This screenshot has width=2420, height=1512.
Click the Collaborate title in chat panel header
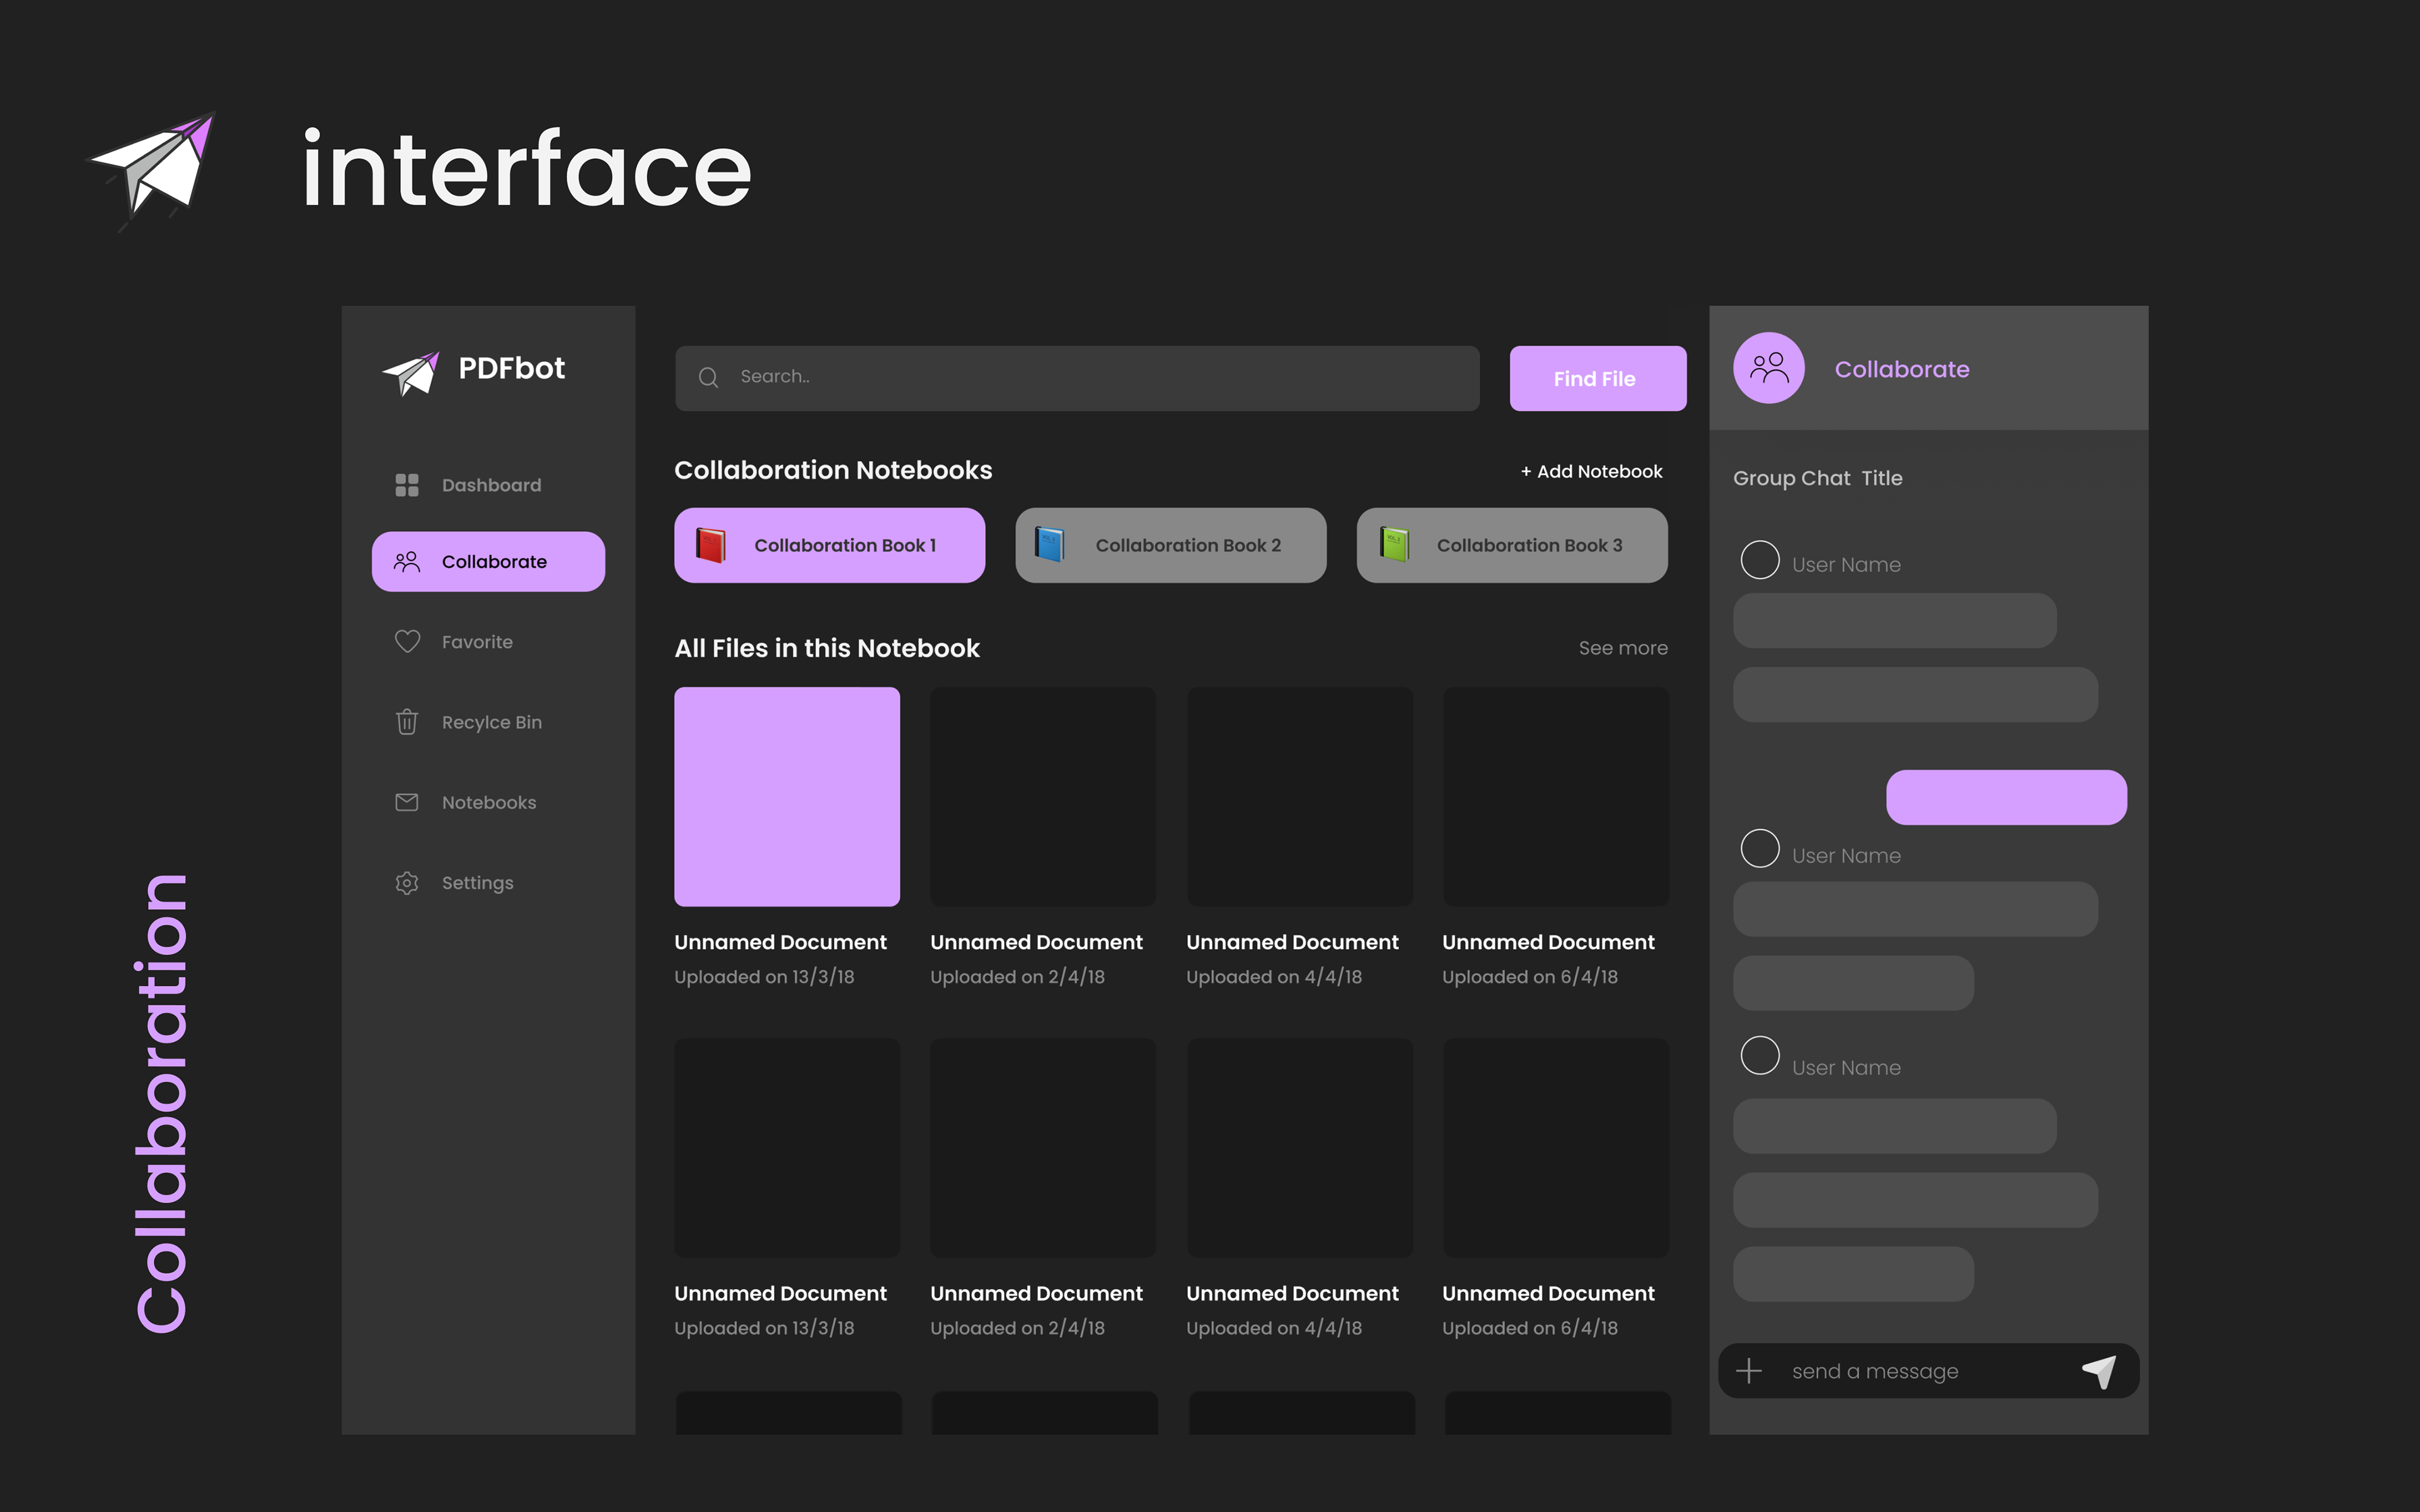click(x=1902, y=369)
